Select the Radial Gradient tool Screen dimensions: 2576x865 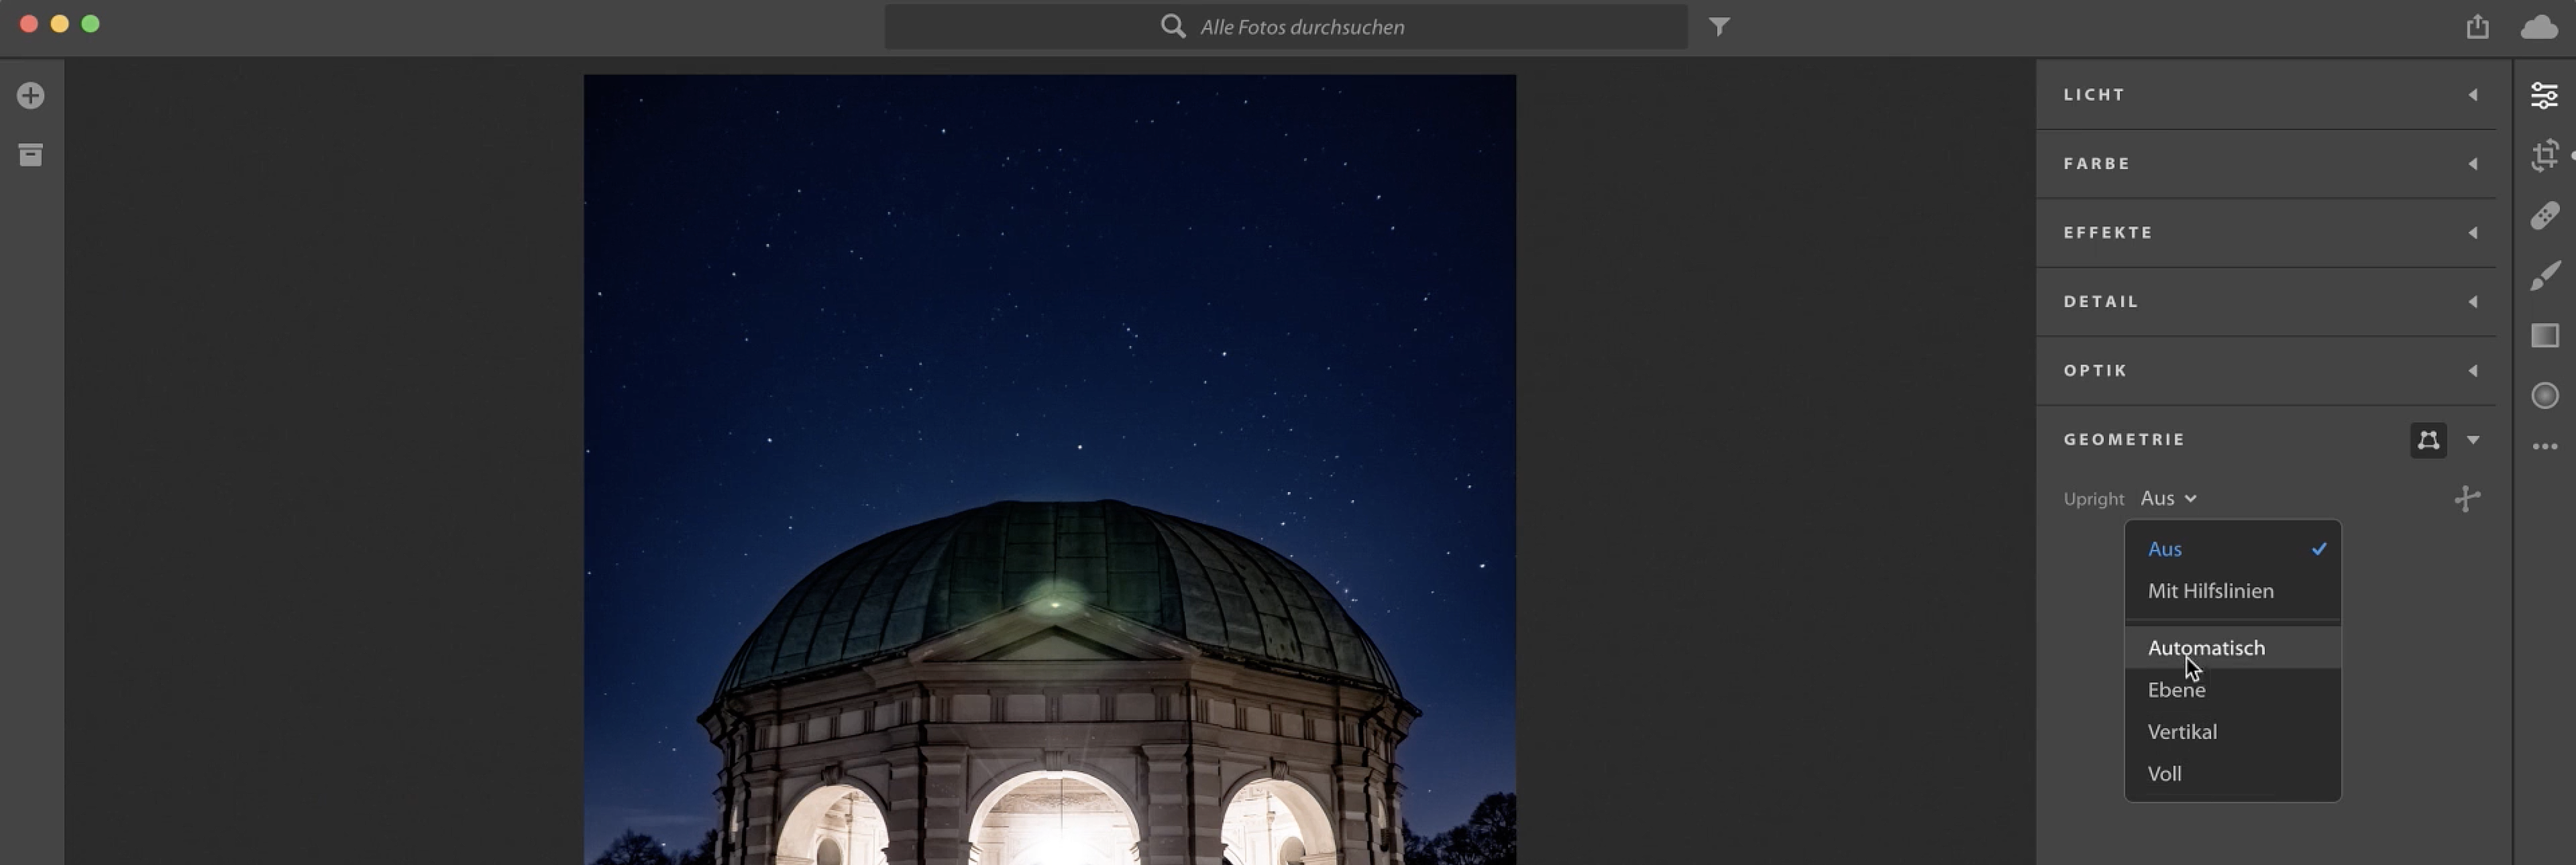[x=2544, y=396]
